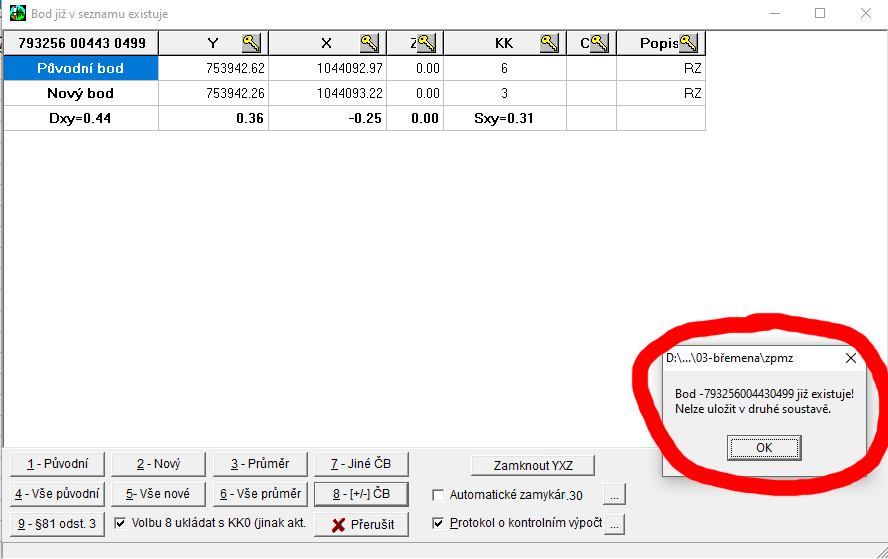This screenshot has width=888, height=559.
Task: Click the key icon in KK column header
Action: point(549,43)
